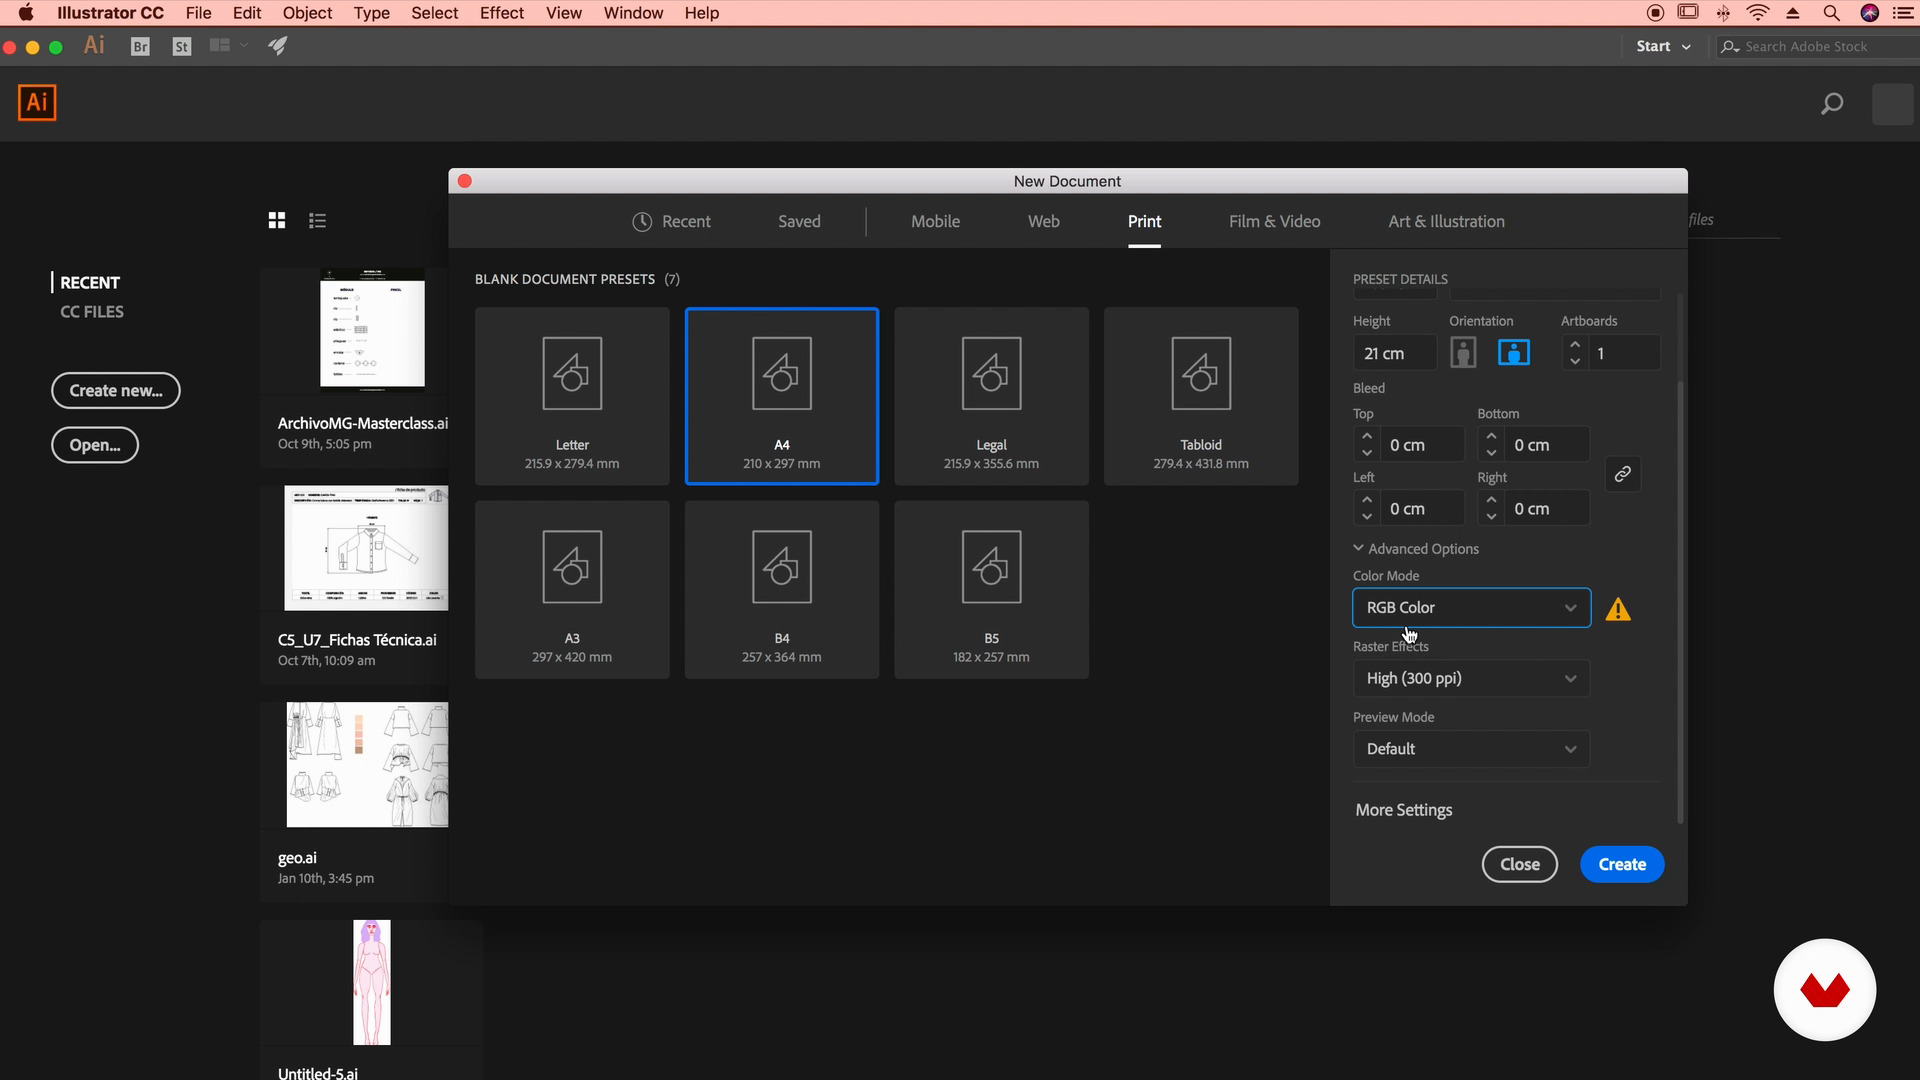Select the Legal preset
Image resolution: width=1920 pixels, height=1080 pixels.
point(992,396)
